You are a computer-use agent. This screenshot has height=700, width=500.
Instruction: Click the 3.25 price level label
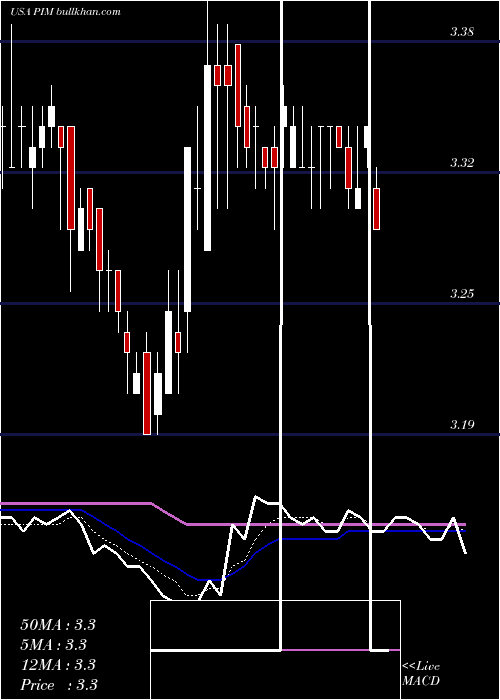point(462,294)
